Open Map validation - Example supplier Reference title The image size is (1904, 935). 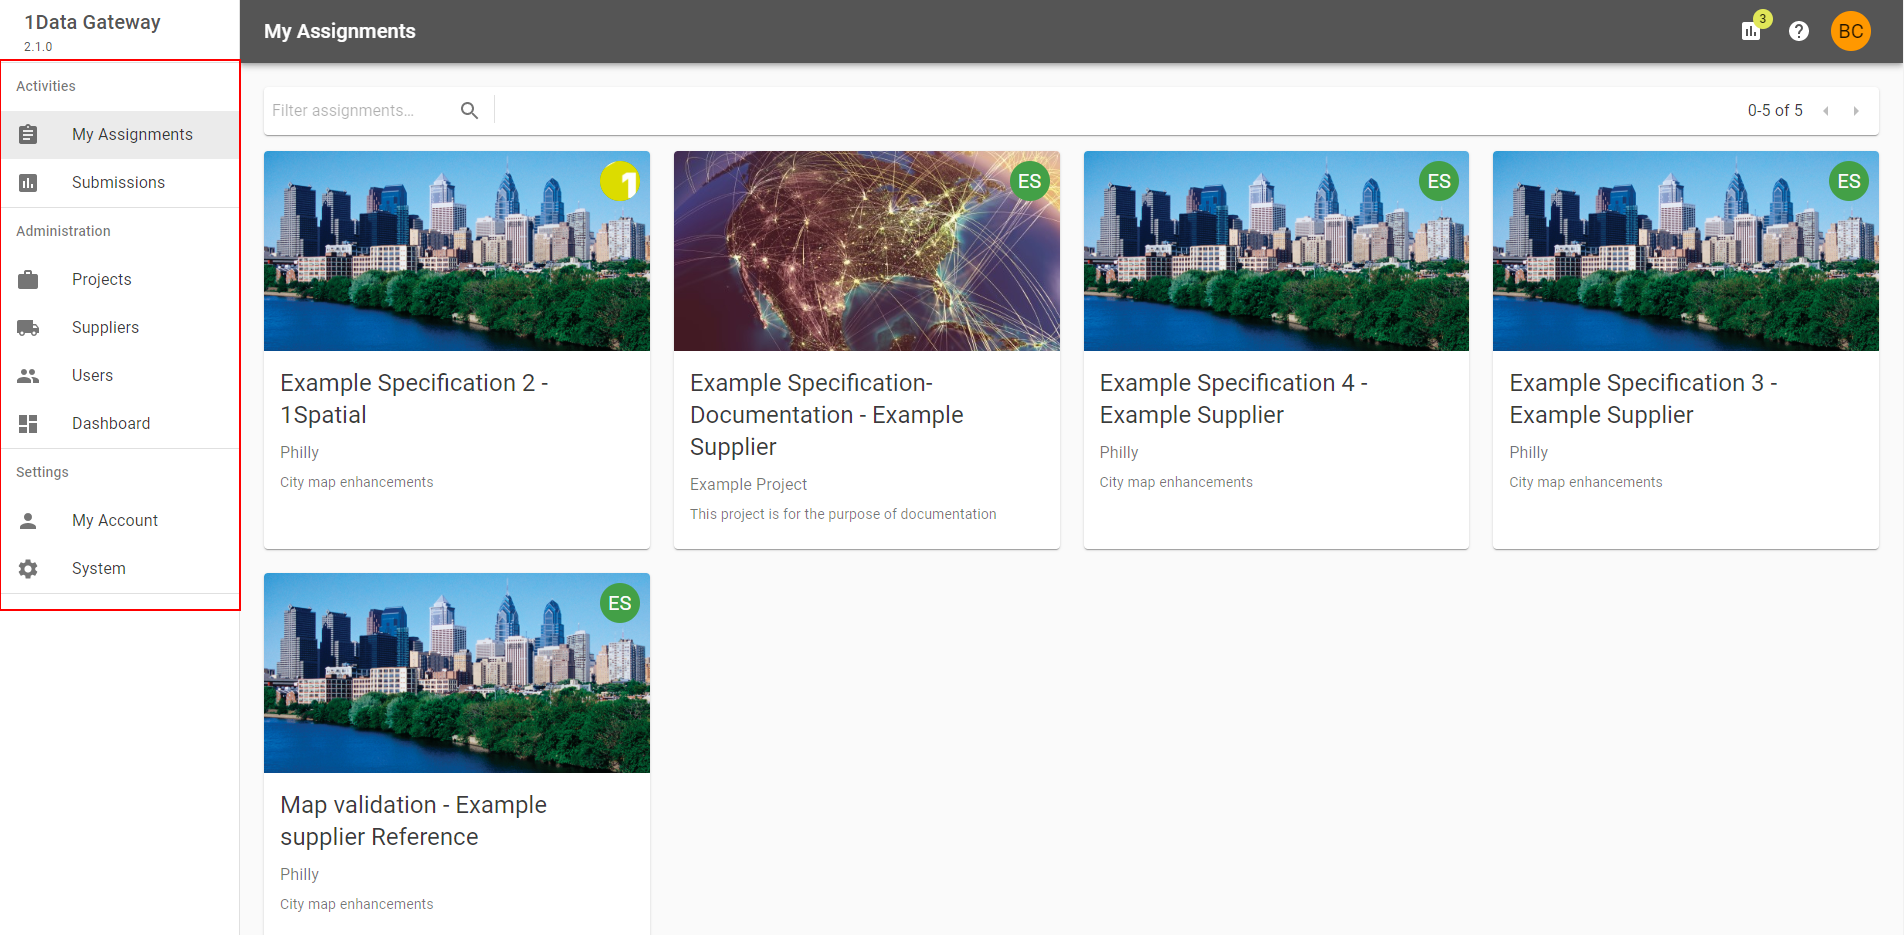click(413, 820)
